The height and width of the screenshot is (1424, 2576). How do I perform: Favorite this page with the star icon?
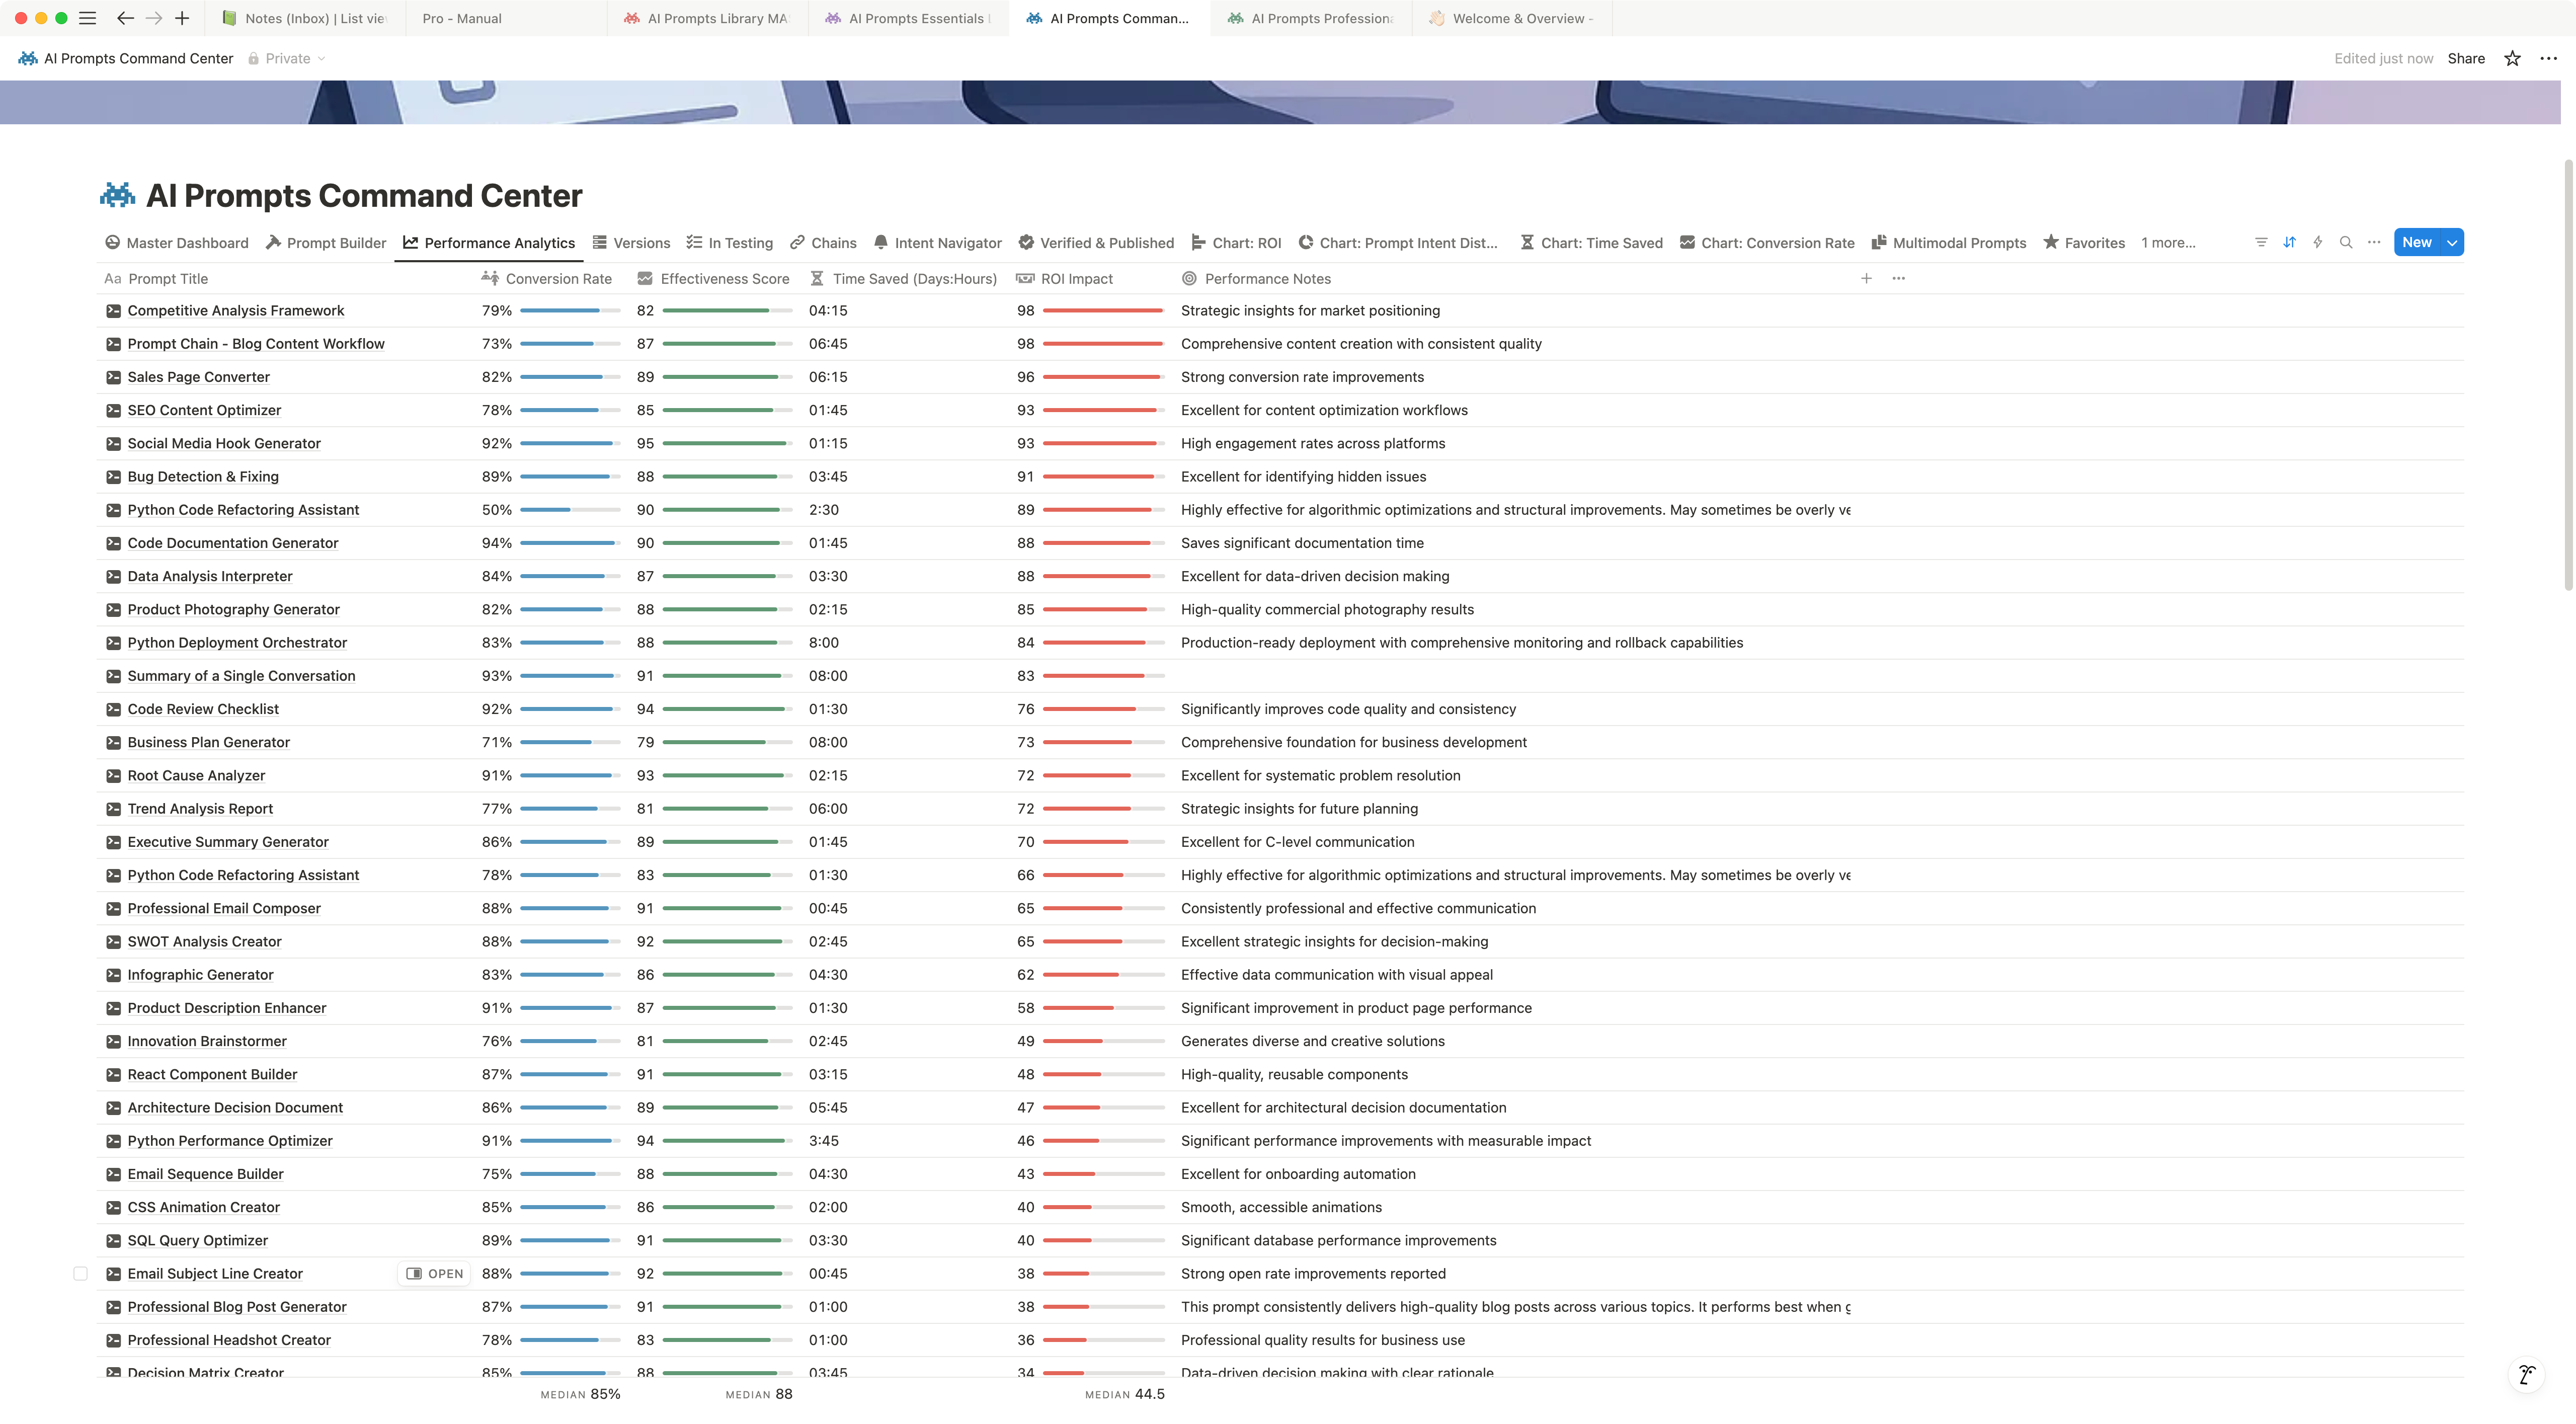(x=2512, y=58)
